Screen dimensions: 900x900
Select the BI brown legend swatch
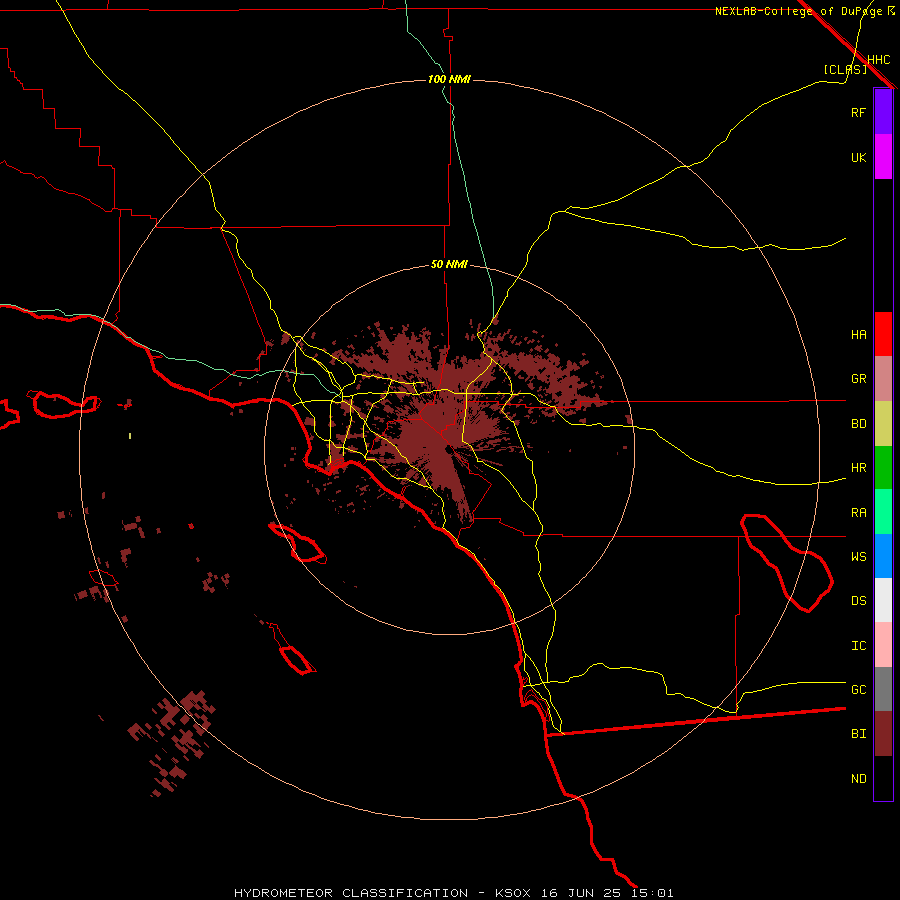[883, 734]
